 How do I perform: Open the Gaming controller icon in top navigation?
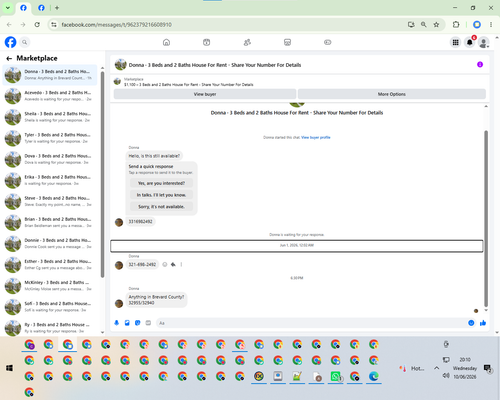coord(328,42)
